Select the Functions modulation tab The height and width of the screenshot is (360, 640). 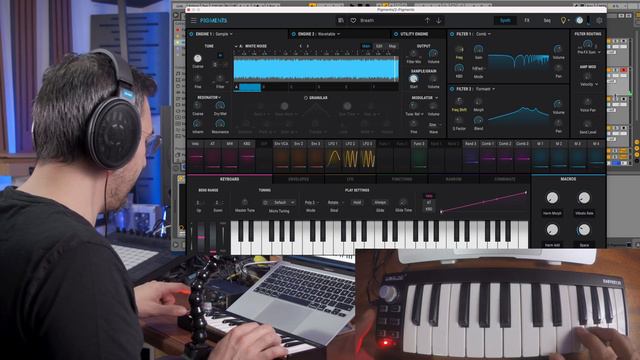[402, 179]
